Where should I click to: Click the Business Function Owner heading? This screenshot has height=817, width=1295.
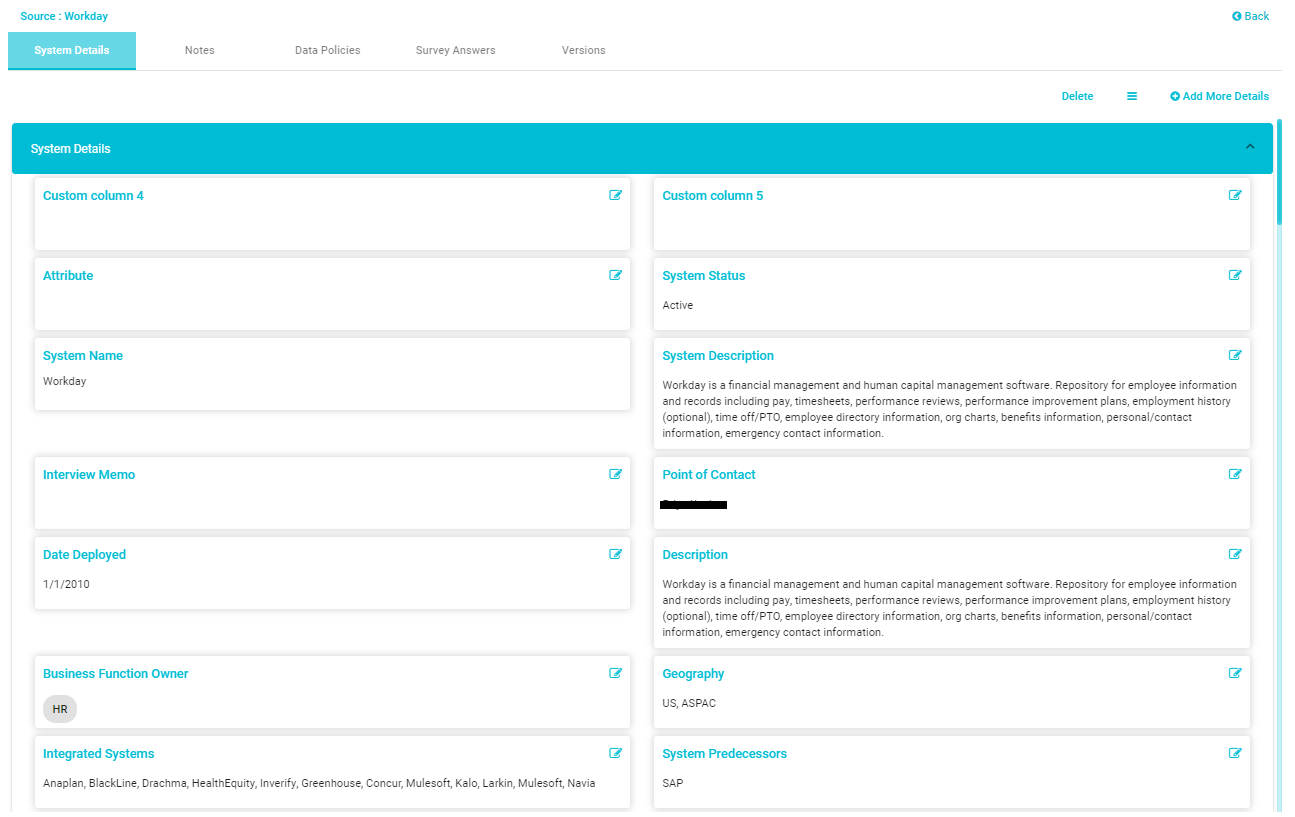(116, 673)
